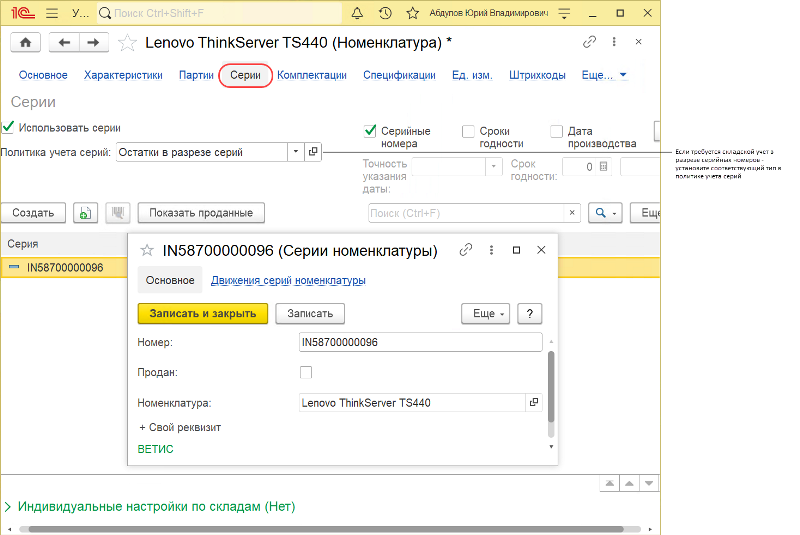This screenshot has height=535, width=800.
Task: Enable the Сроки годности checkbox
Action: [468, 132]
